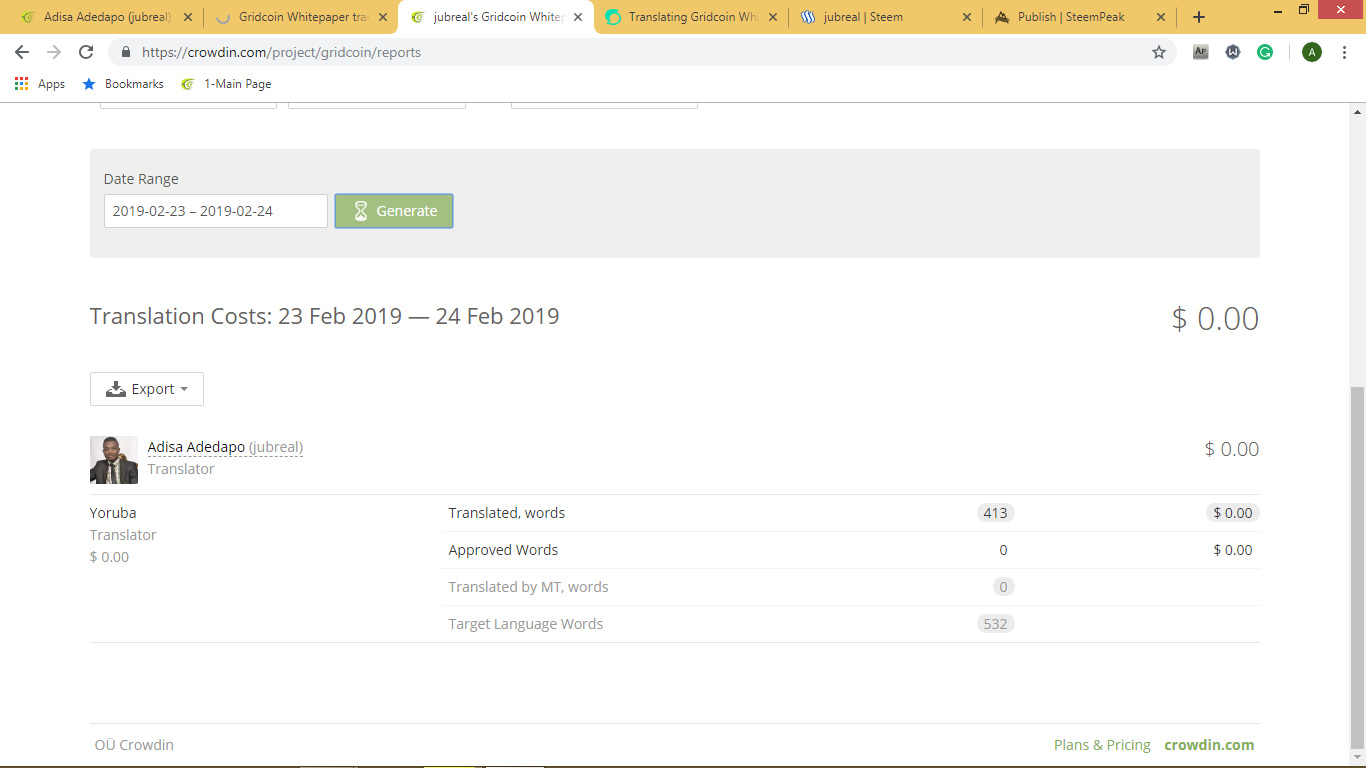Click the total $ 0.00 amount
The width and height of the screenshot is (1366, 768).
(1215, 318)
